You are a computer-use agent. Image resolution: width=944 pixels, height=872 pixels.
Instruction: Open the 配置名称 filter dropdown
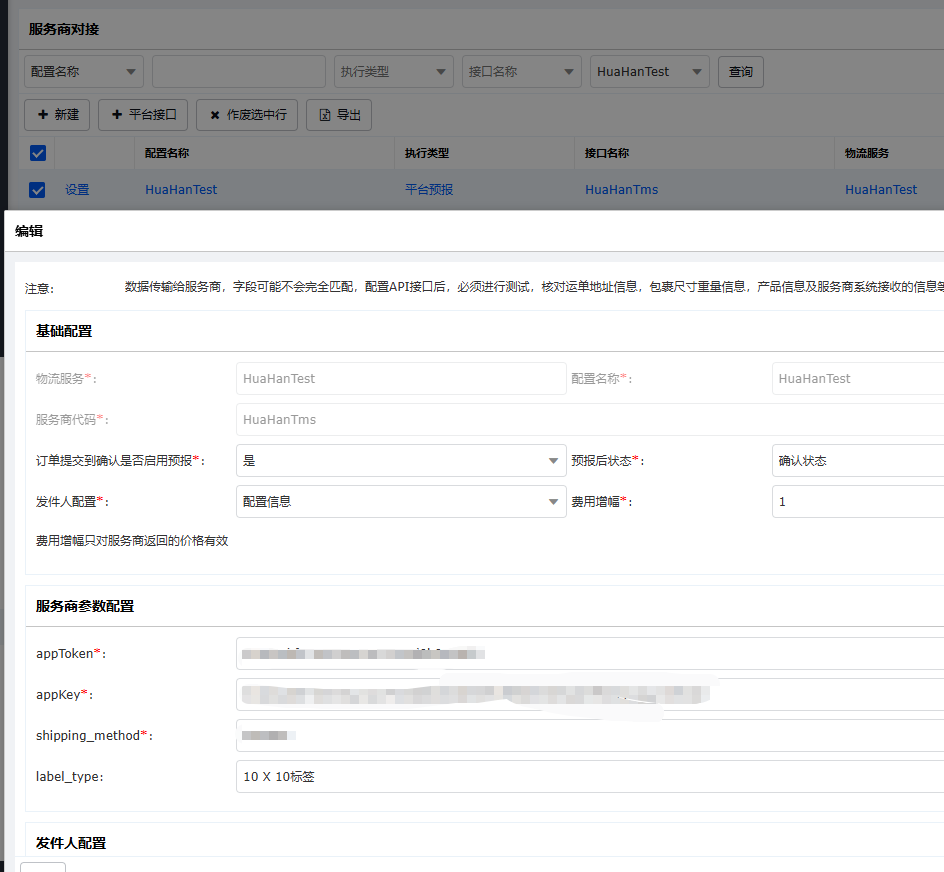tap(84, 72)
